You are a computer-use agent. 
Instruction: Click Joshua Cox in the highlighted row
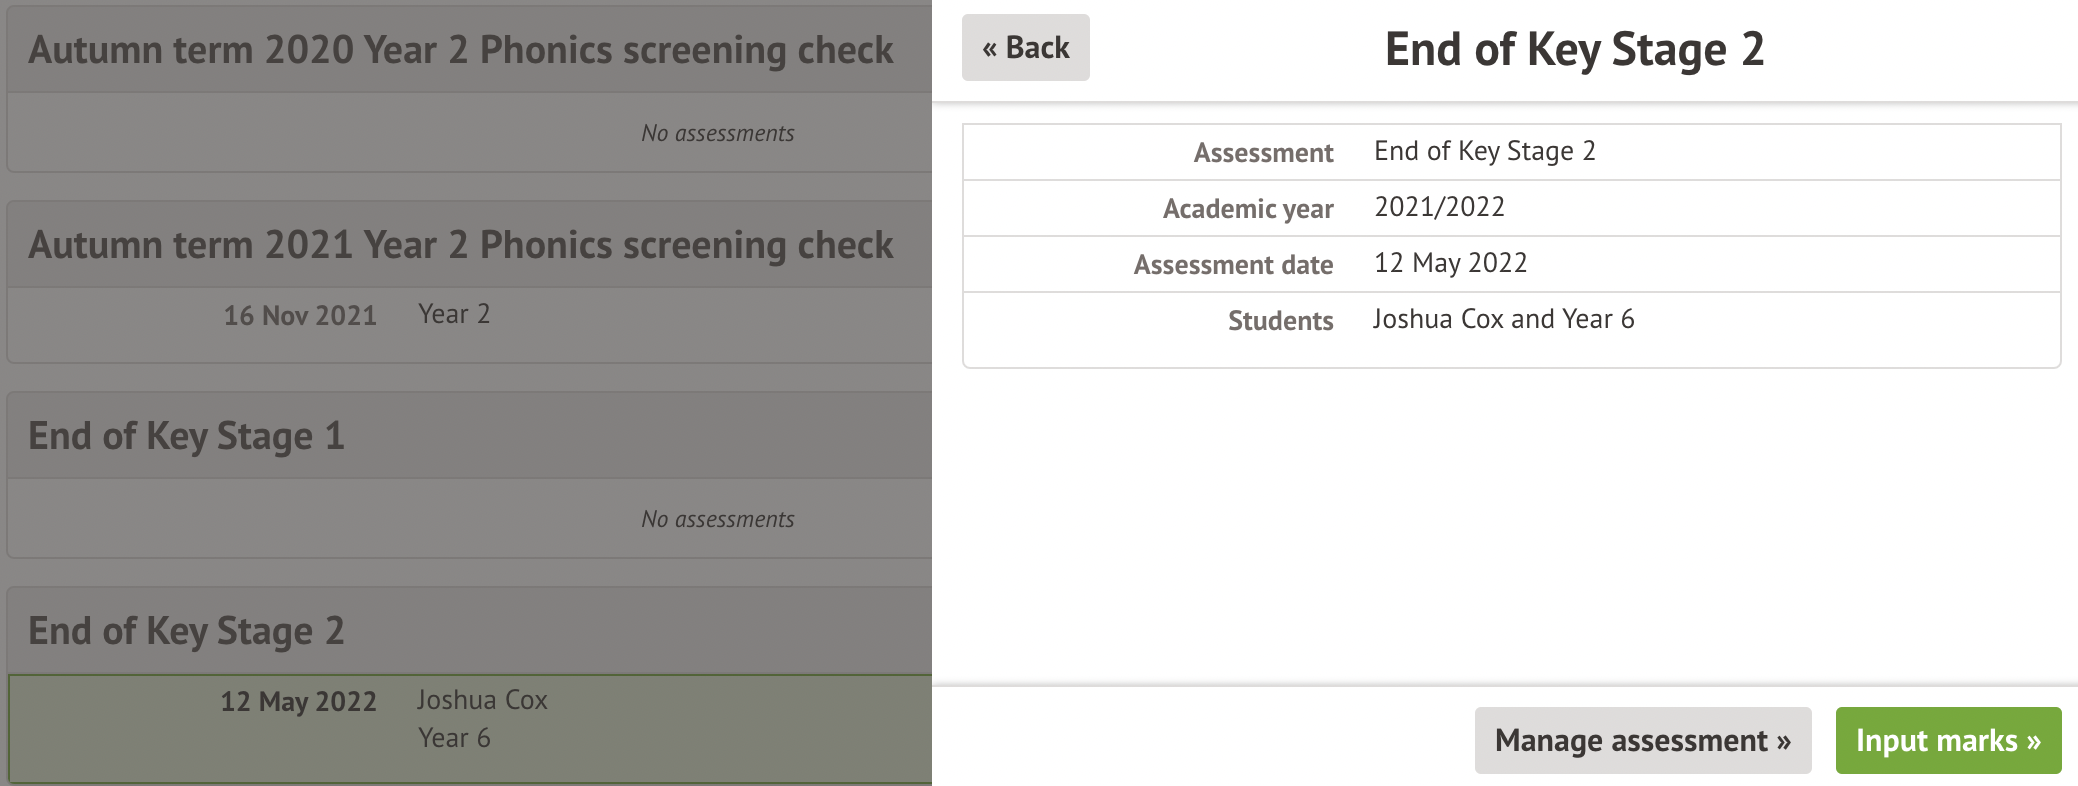tap(482, 700)
